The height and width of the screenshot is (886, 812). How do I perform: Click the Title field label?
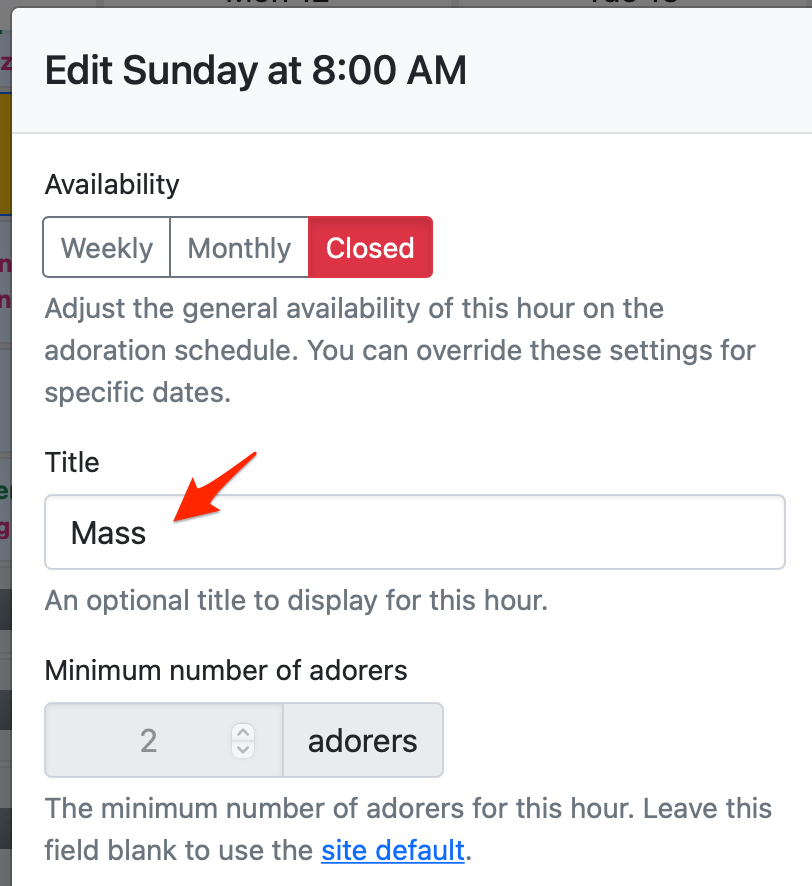[72, 462]
